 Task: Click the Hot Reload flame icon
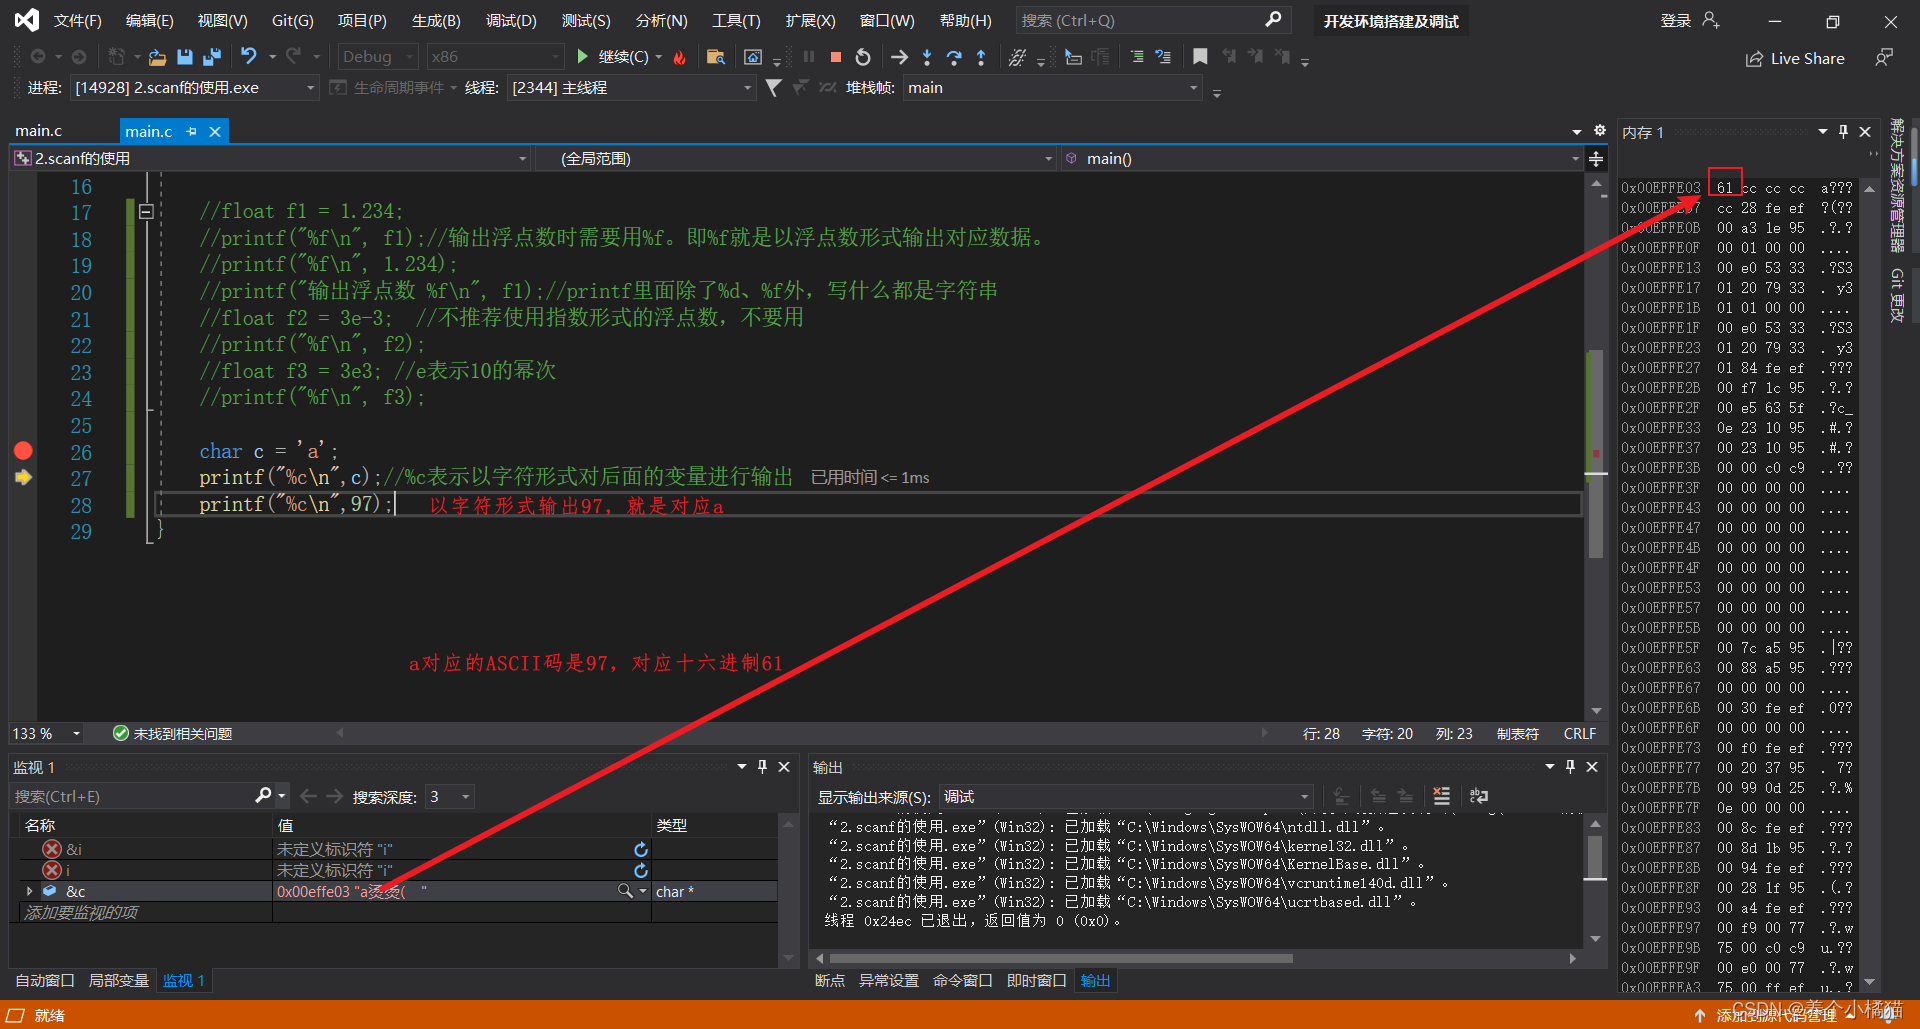coord(680,57)
